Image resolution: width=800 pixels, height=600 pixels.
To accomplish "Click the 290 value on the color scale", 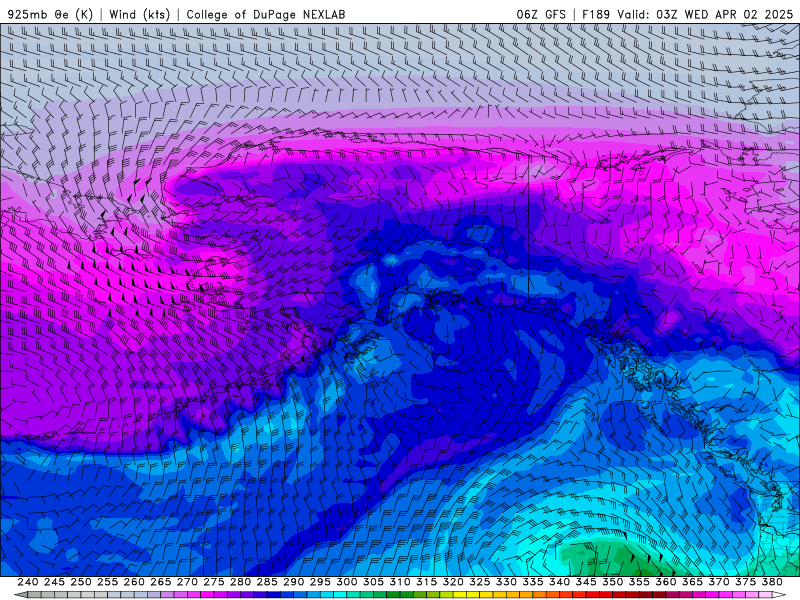I will [x=293, y=582].
